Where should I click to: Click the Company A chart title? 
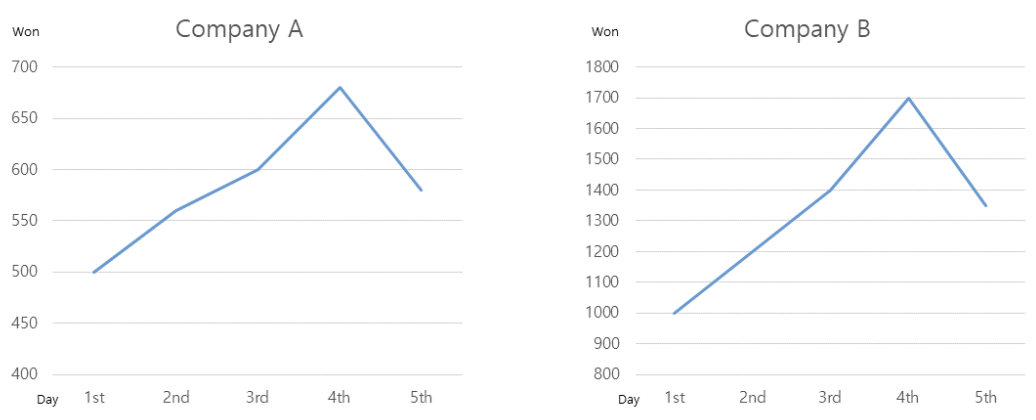[239, 29]
